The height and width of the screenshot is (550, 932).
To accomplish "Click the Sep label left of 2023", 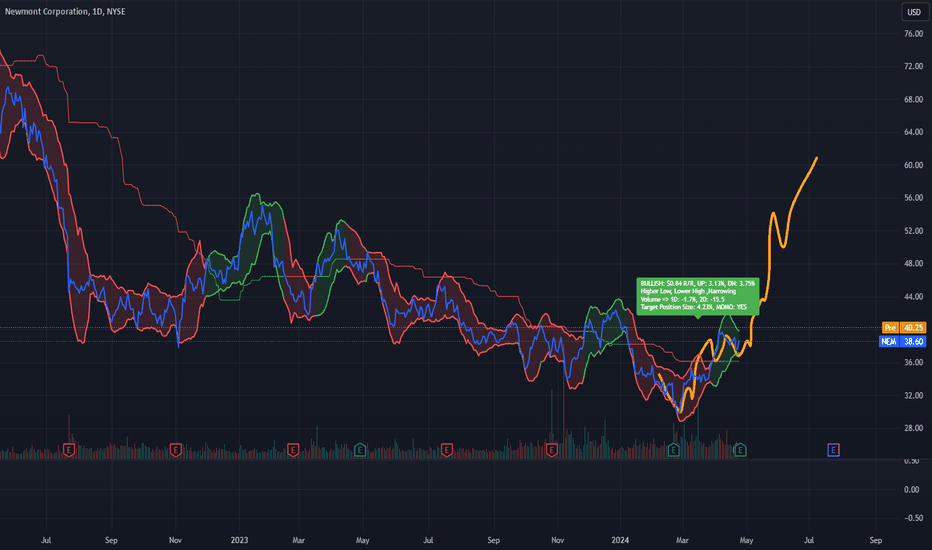I will tap(111, 540).
